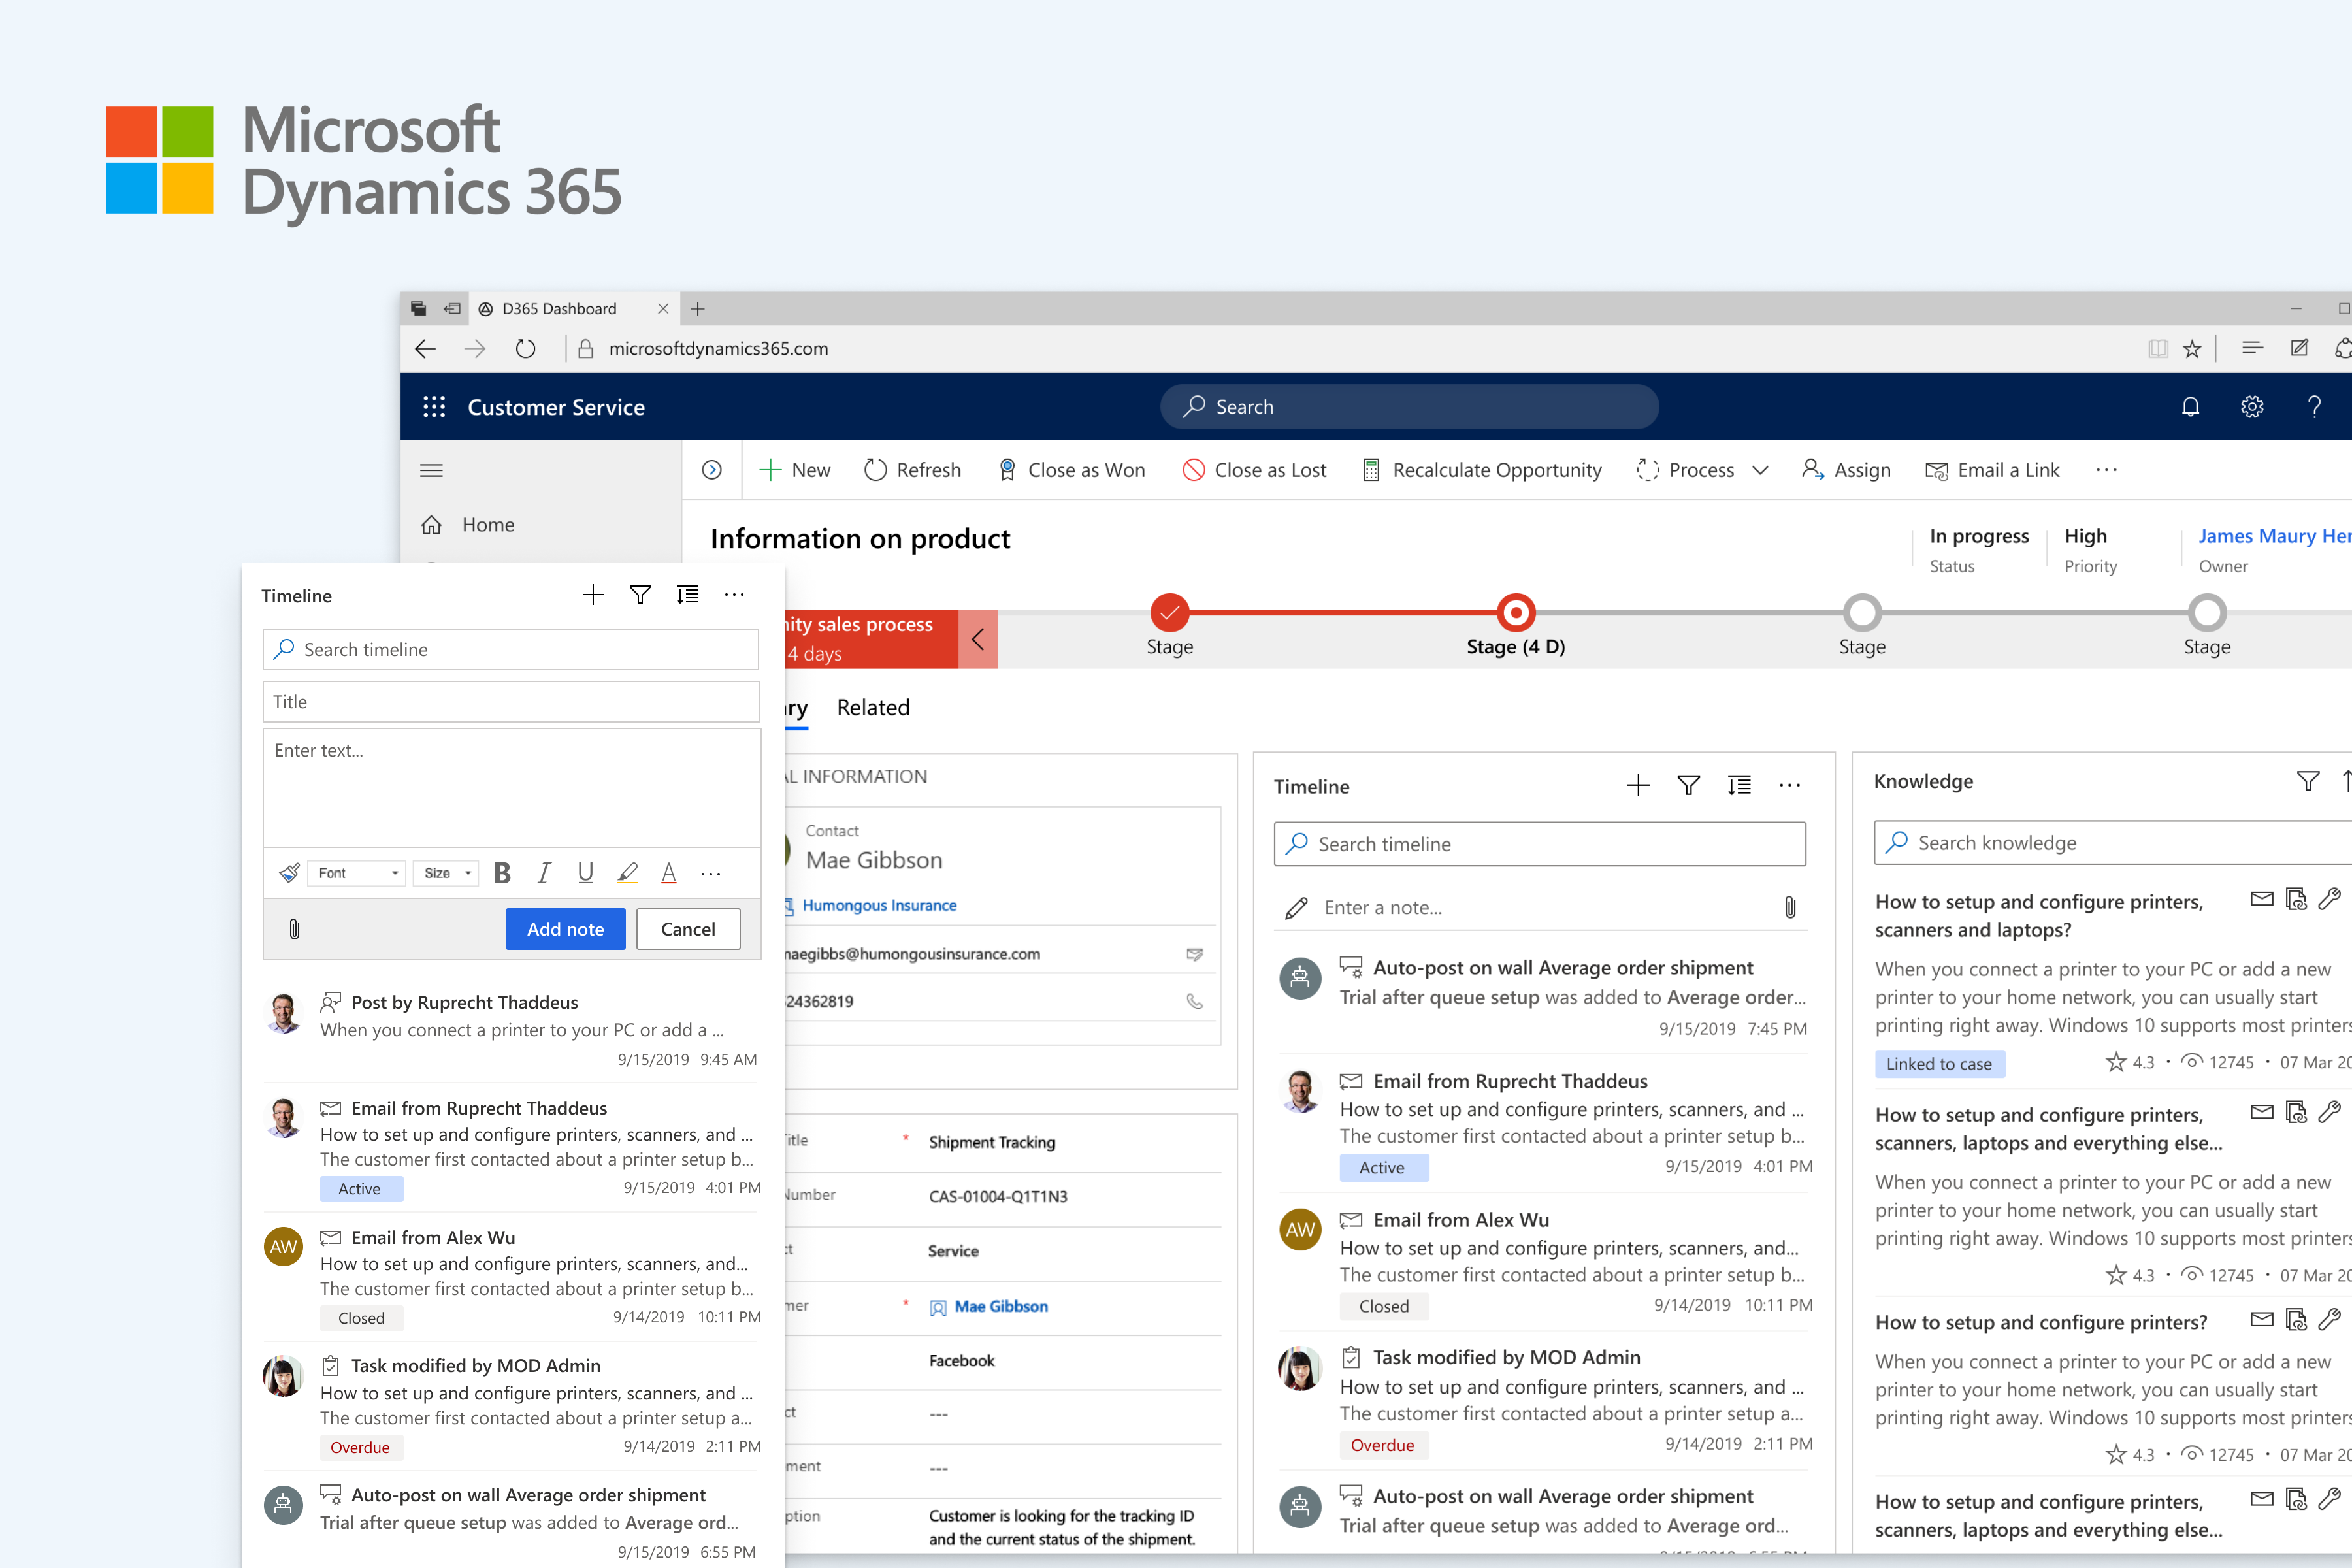Select Home in the sidebar
Image resolution: width=2352 pixels, height=1568 pixels.
click(487, 525)
